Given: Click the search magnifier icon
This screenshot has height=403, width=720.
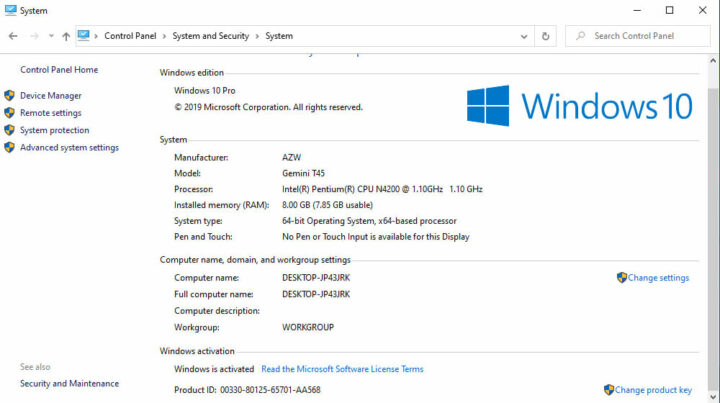Looking at the screenshot, I should [x=580, y=35].
